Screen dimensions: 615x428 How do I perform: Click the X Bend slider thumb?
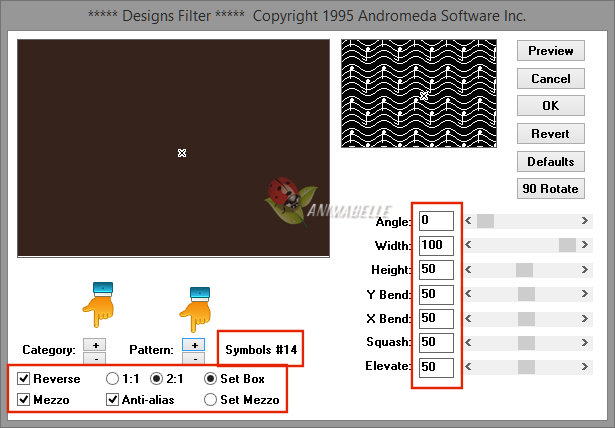526,319
